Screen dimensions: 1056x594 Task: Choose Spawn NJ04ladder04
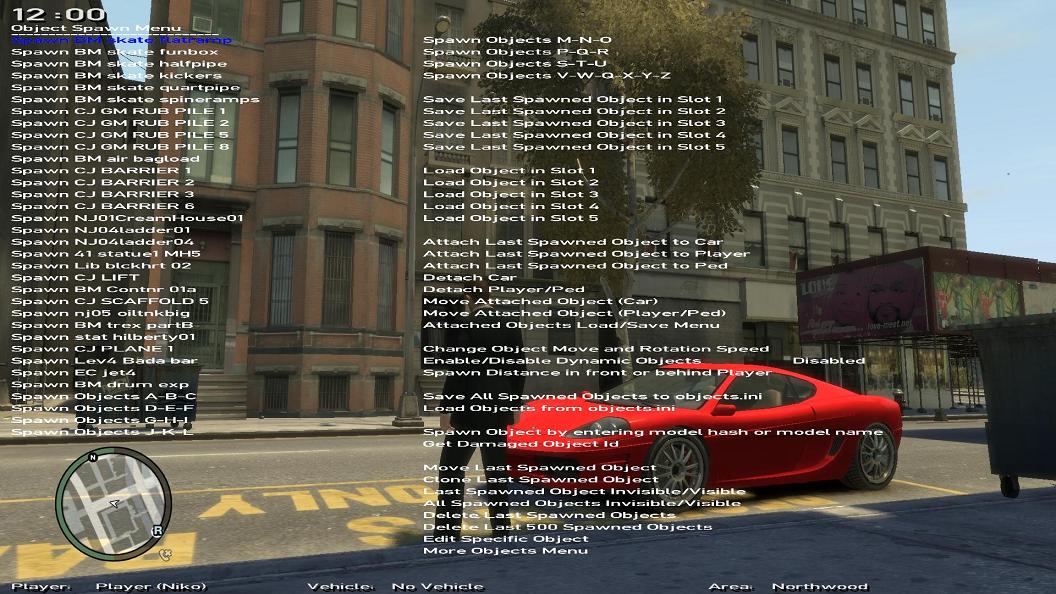coord(102,242)
